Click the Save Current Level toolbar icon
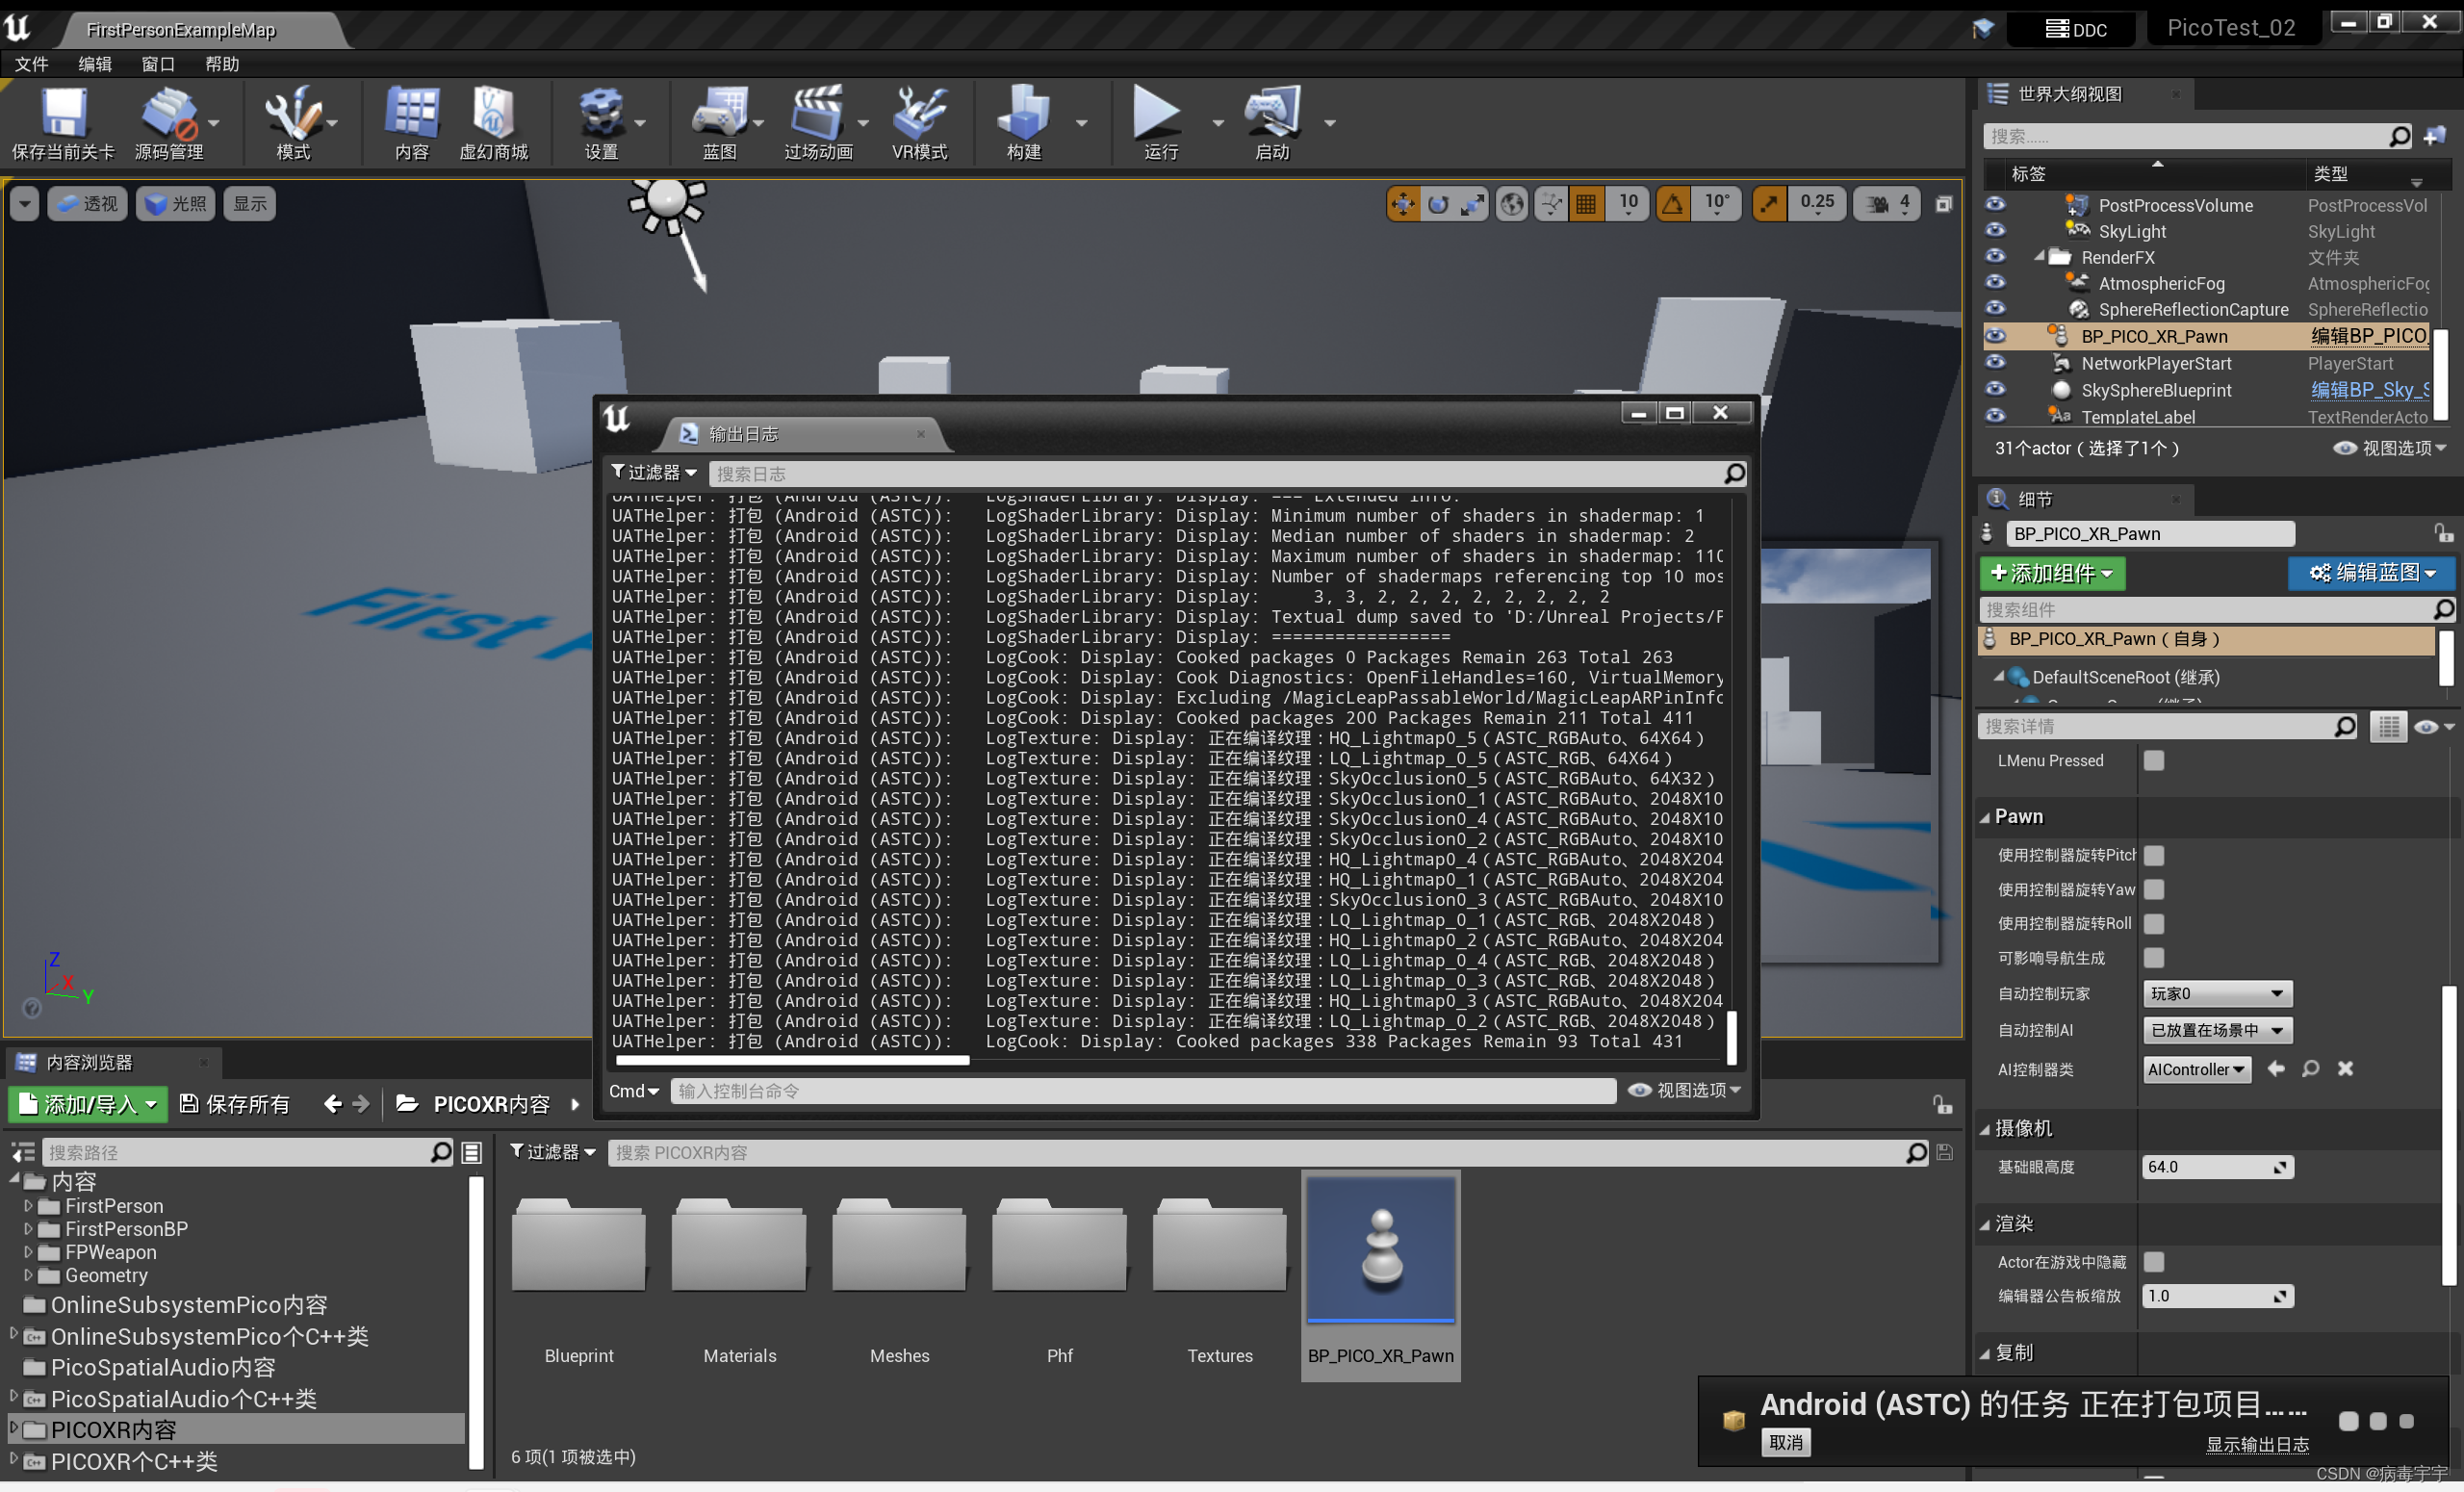The height and width of the screenshot is (1492, 2464). [x=63, y=113]
